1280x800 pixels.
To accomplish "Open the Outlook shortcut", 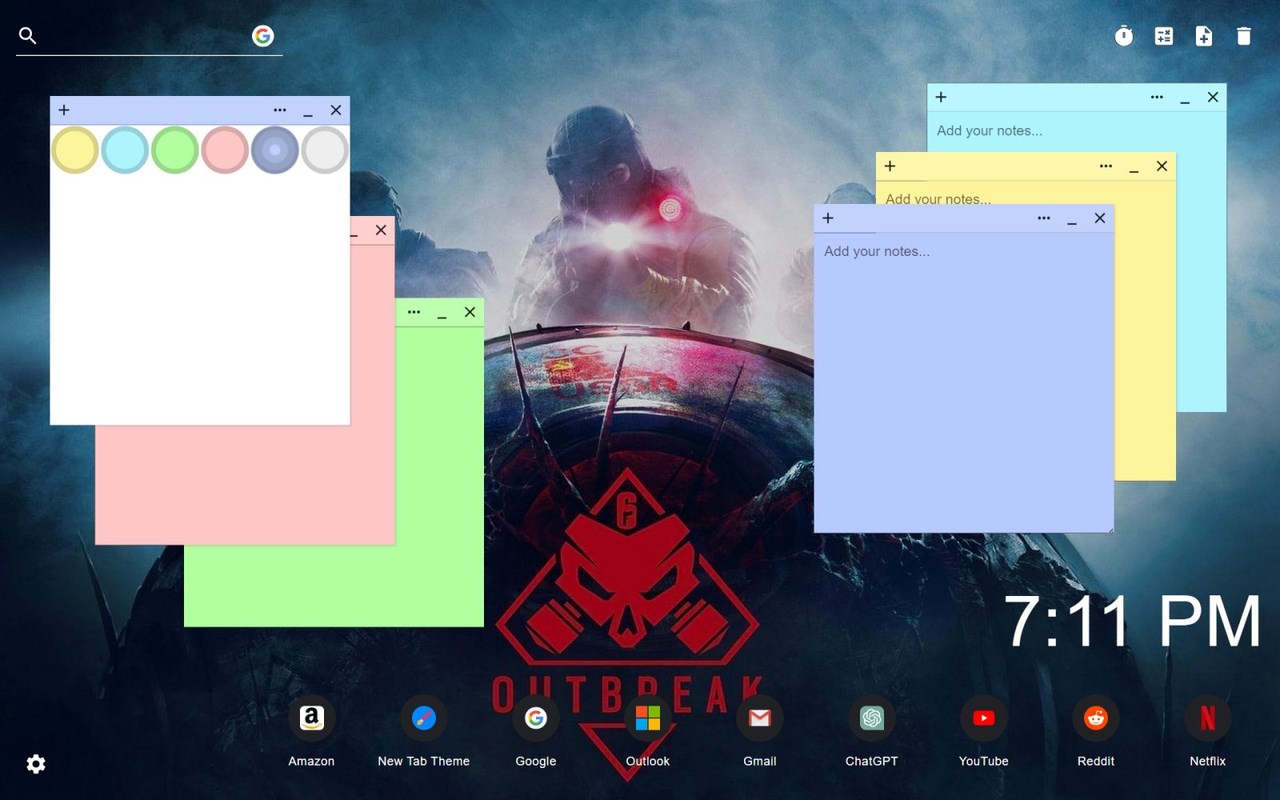I will (x=648, y=718).
